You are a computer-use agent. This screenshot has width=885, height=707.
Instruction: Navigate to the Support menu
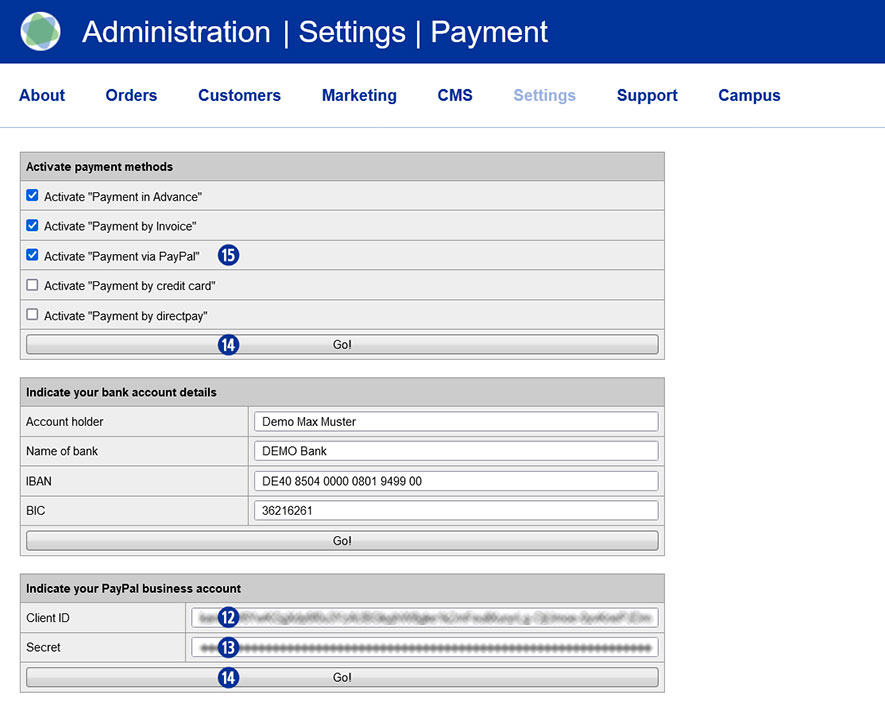tap(647, 96)
